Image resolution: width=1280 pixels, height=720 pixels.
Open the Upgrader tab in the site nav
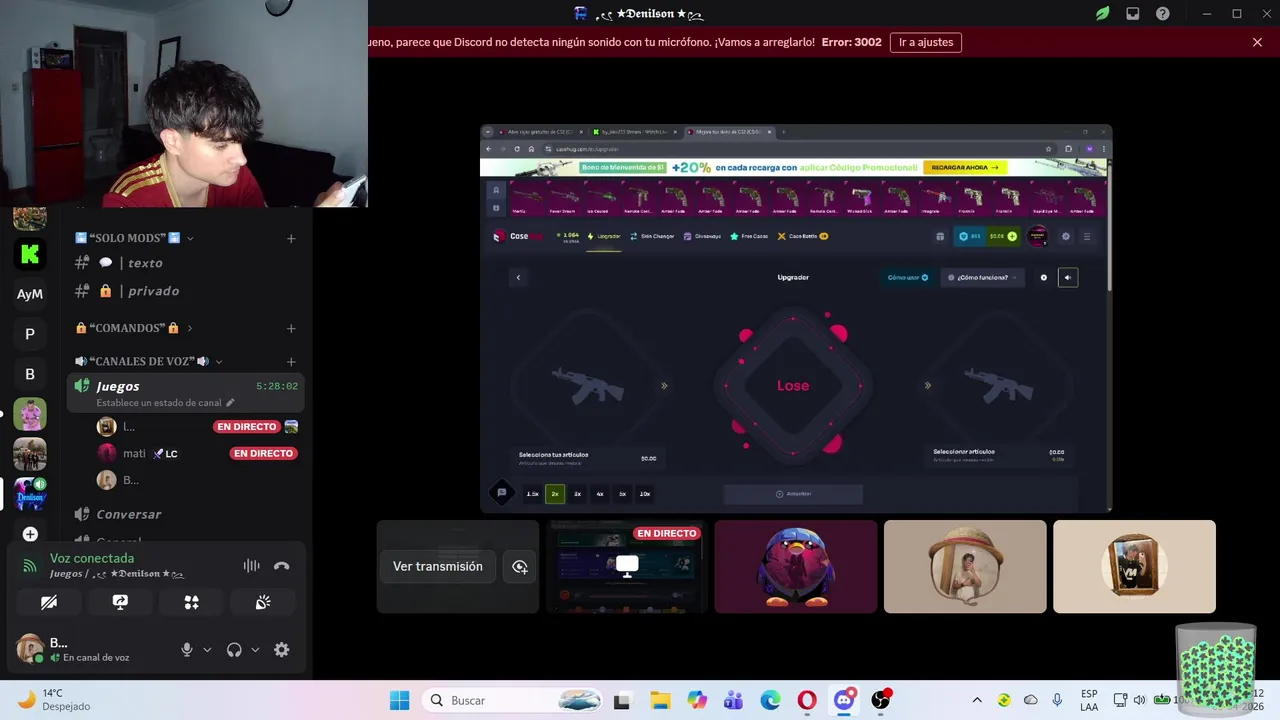(x=604, y=236)
